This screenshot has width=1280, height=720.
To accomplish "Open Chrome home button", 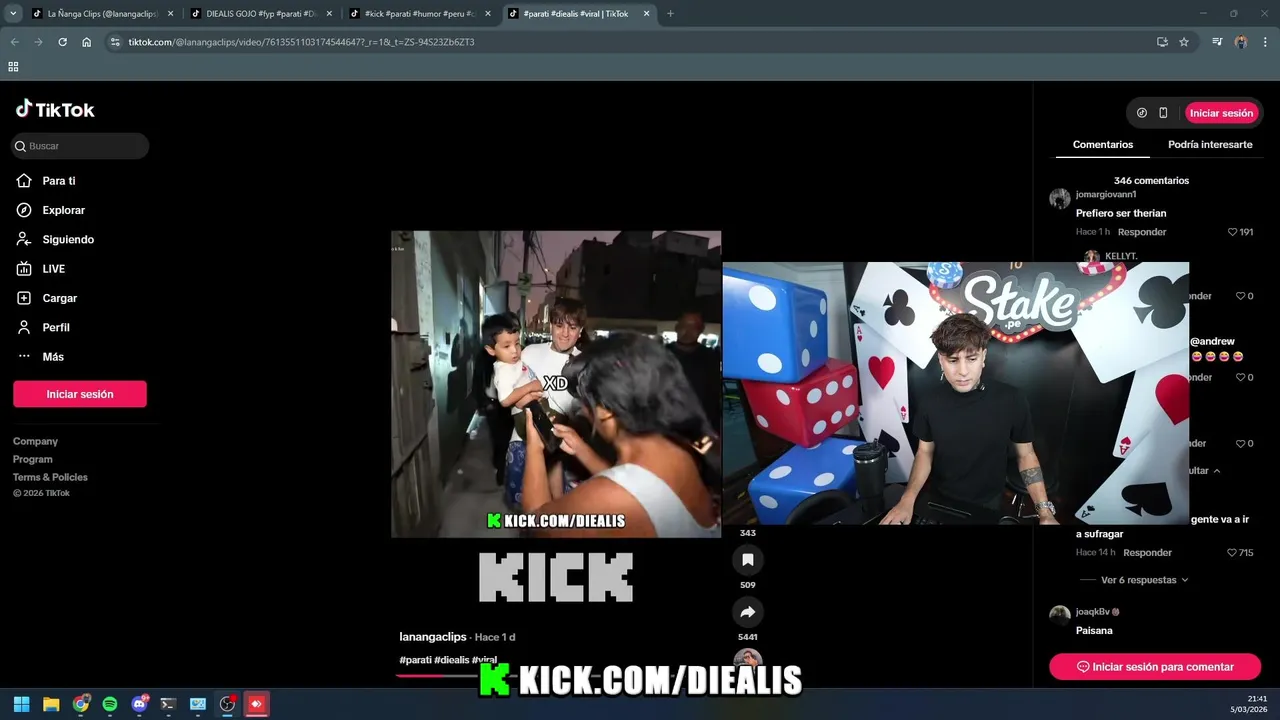I will 87,42.
